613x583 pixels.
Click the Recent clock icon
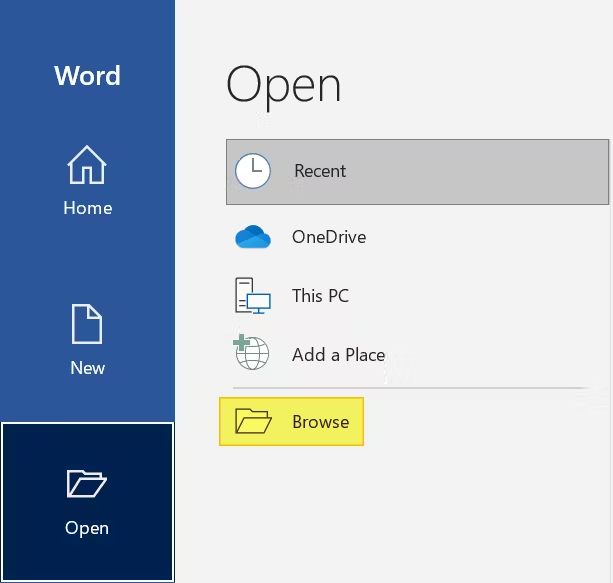(x=253, y=171)
